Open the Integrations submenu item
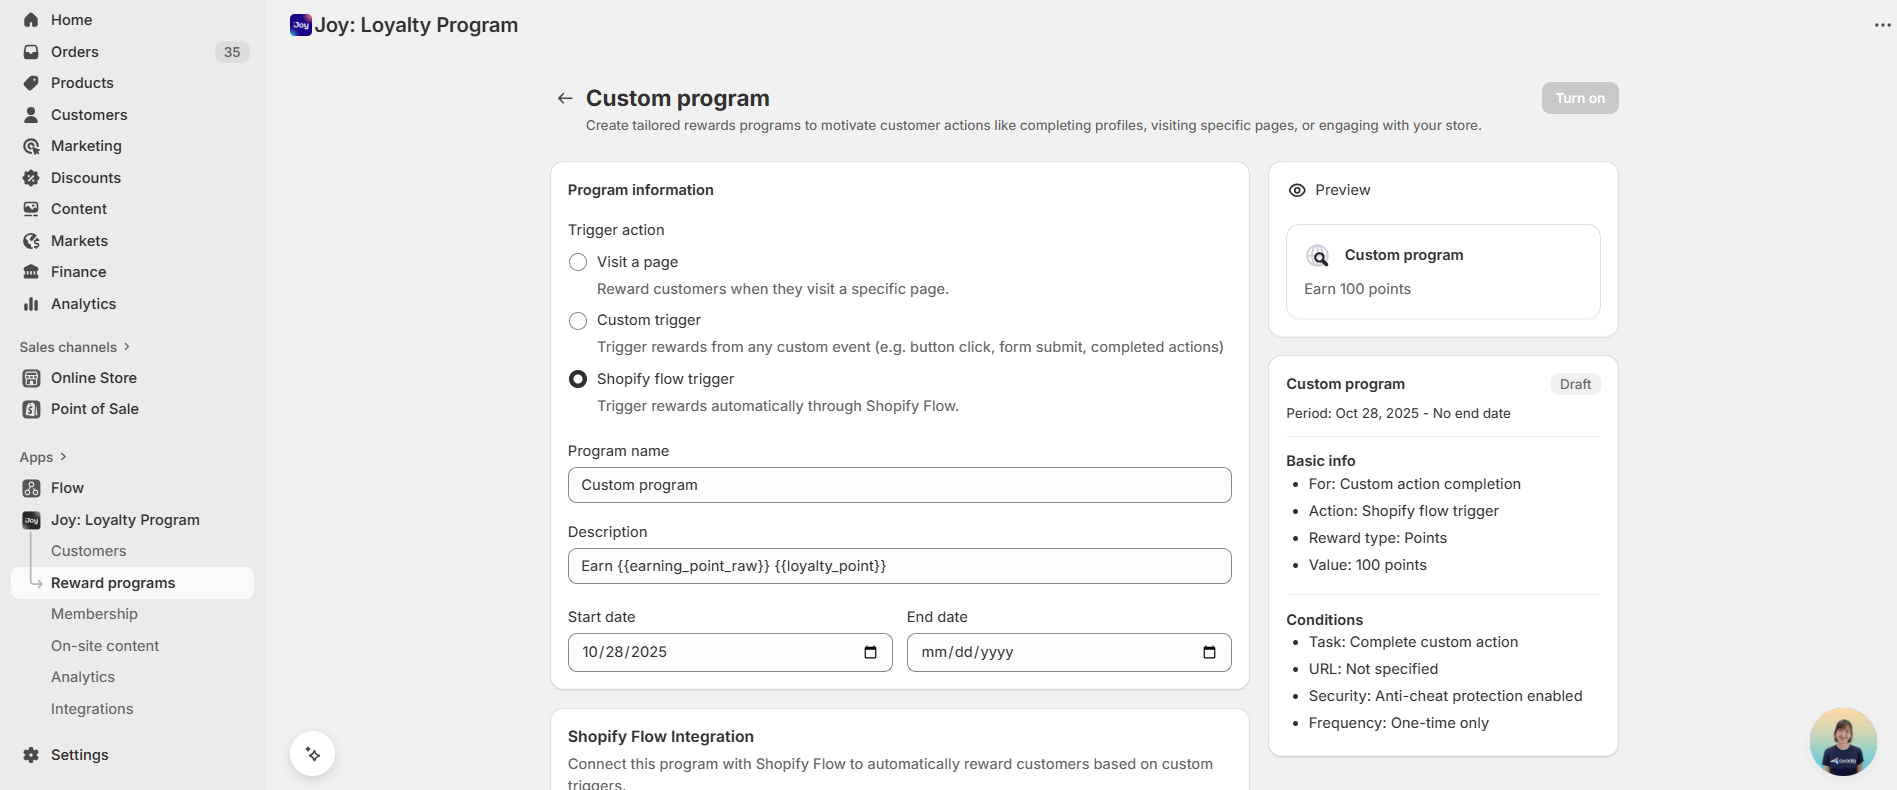The height and width of the screenshot is (790, 1897). coord(92,709)
